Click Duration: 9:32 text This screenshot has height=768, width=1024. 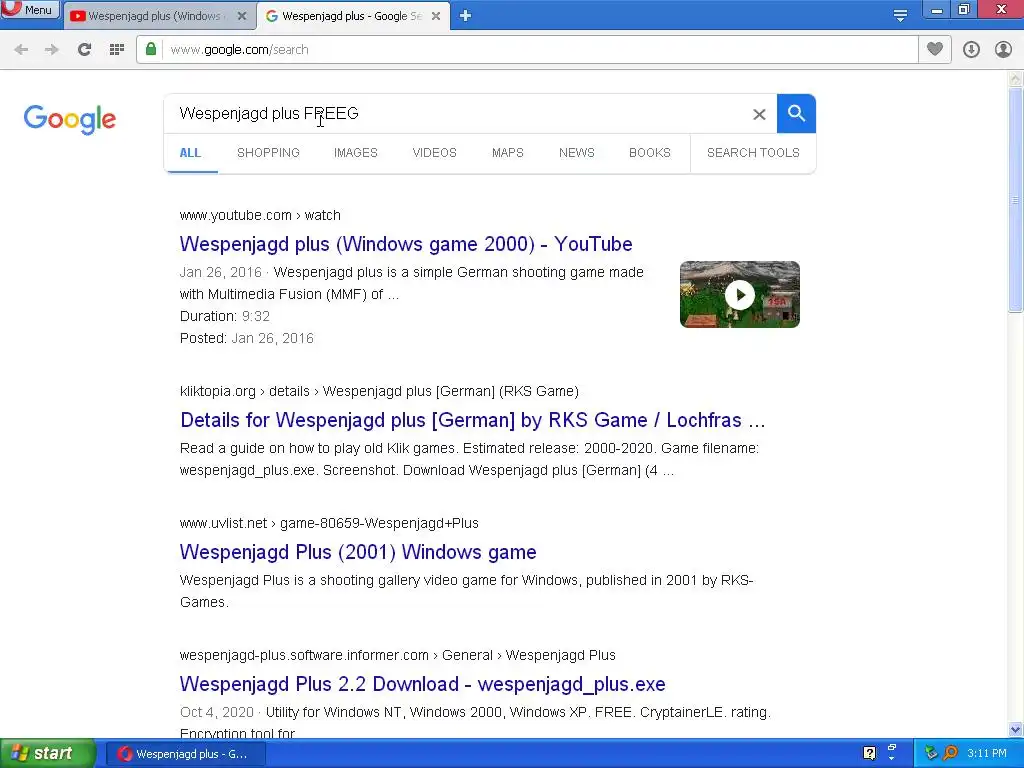[225, 316]
